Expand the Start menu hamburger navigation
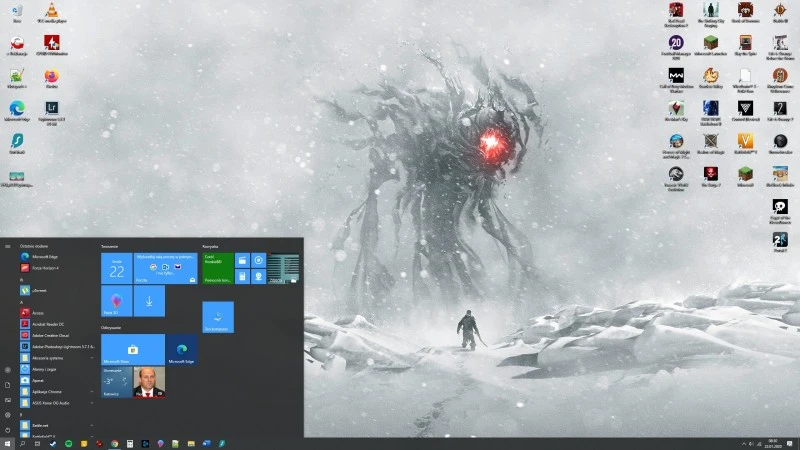This screenshot has height=450, width=800. pyautogui.click(x=8, y=246)
